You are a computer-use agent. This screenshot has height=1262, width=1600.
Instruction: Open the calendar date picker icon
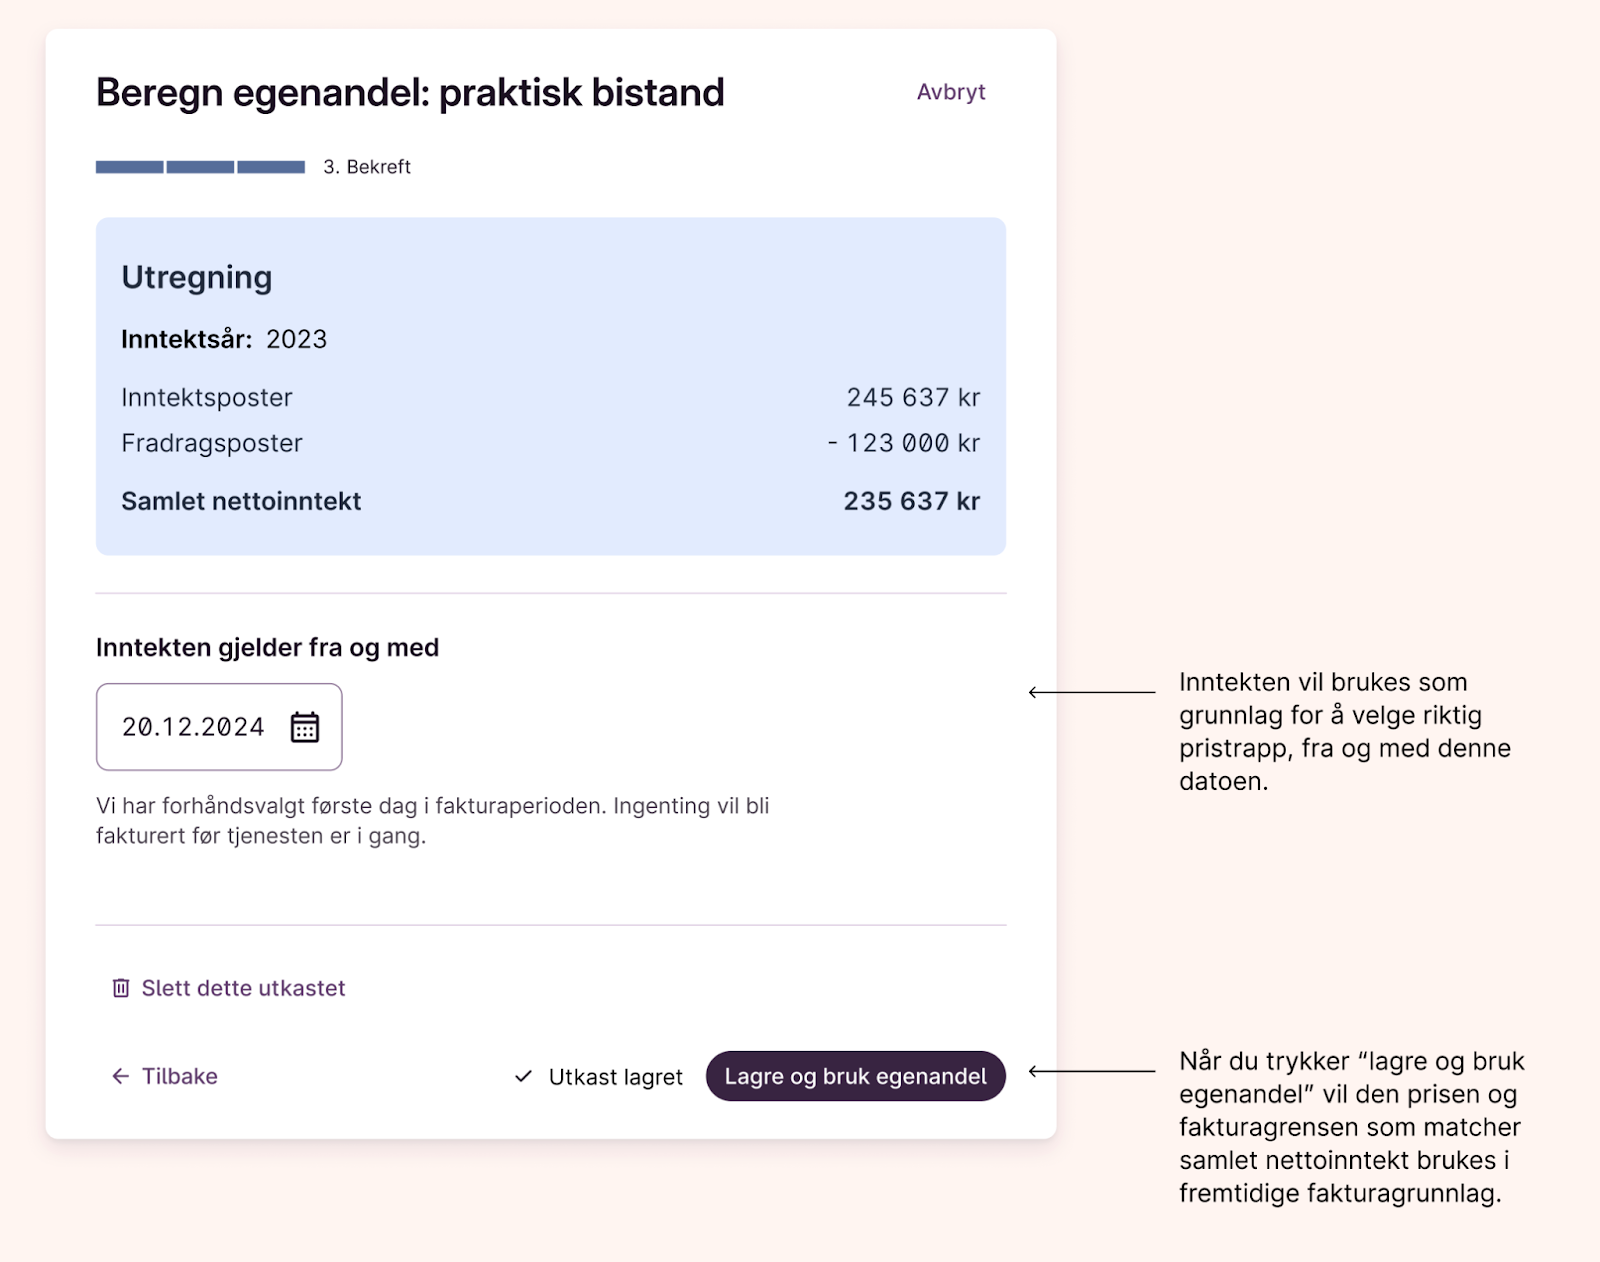coord(305,727)
